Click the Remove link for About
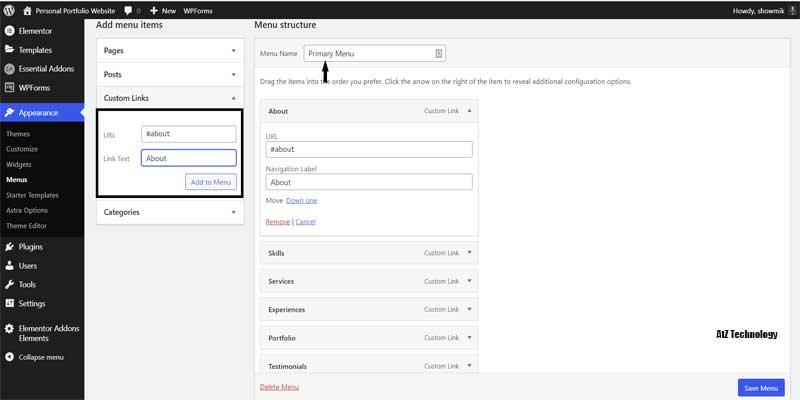The height and width of the screenshot is (400, 800). tap(278, 222)
